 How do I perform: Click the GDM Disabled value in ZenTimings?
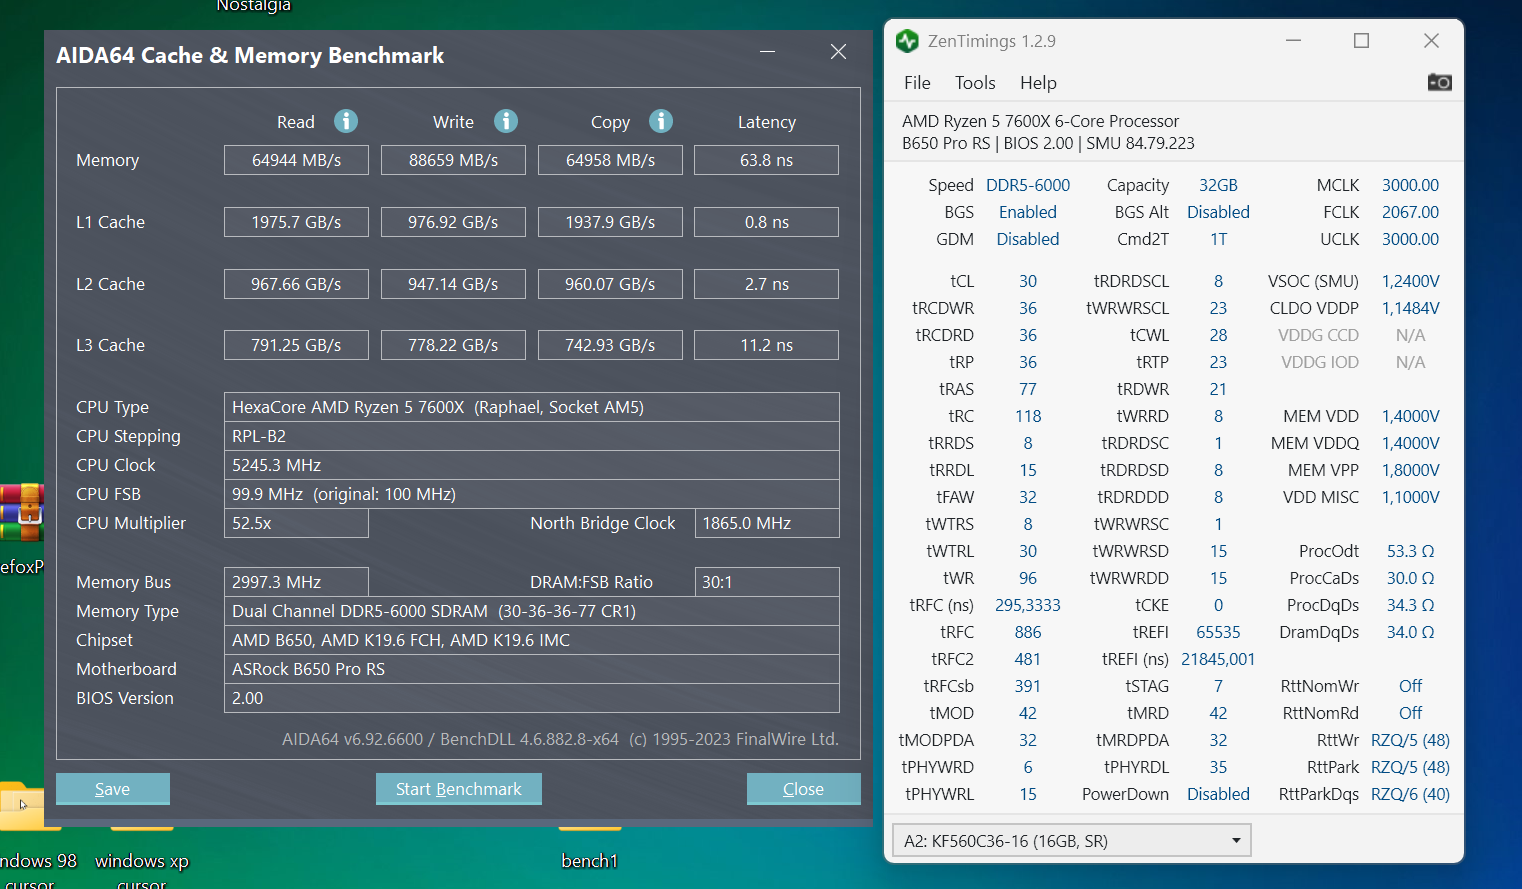pos(1028,239)
